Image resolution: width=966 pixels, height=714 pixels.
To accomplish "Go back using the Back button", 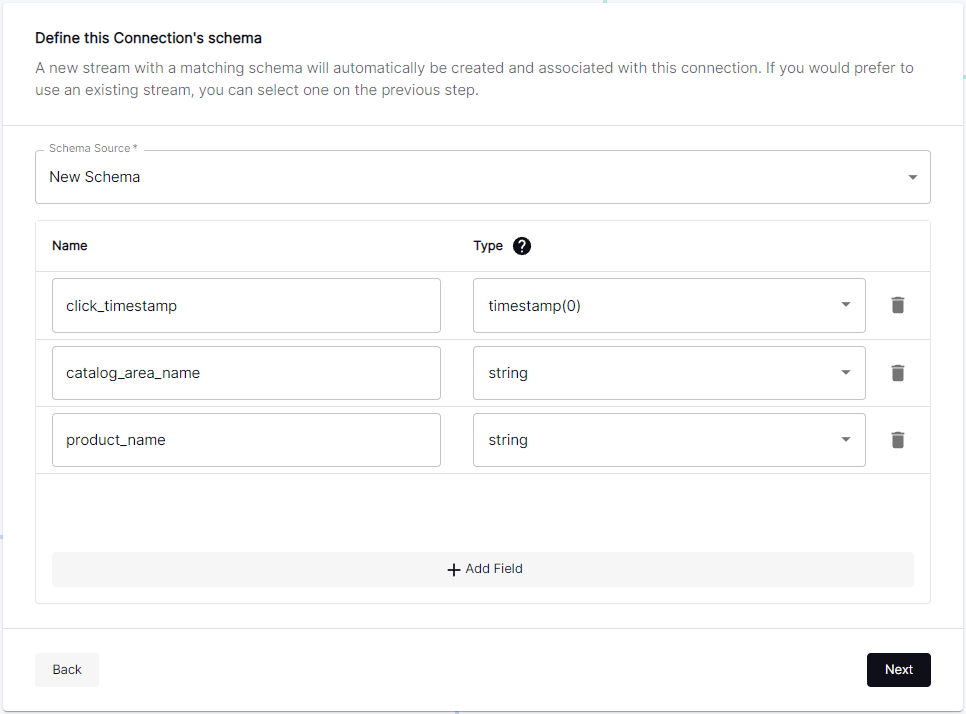I will [x=67, y=670].
